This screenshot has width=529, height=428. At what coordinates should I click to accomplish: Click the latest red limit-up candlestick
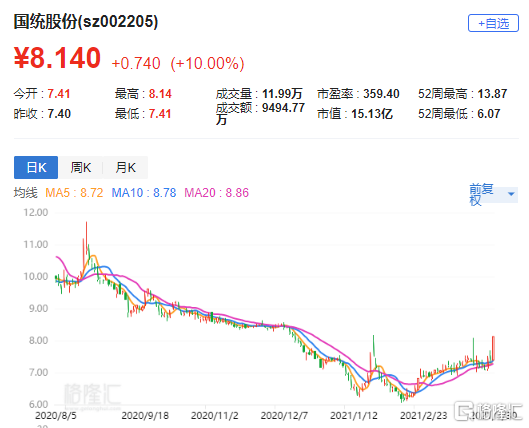click(493, 349)
